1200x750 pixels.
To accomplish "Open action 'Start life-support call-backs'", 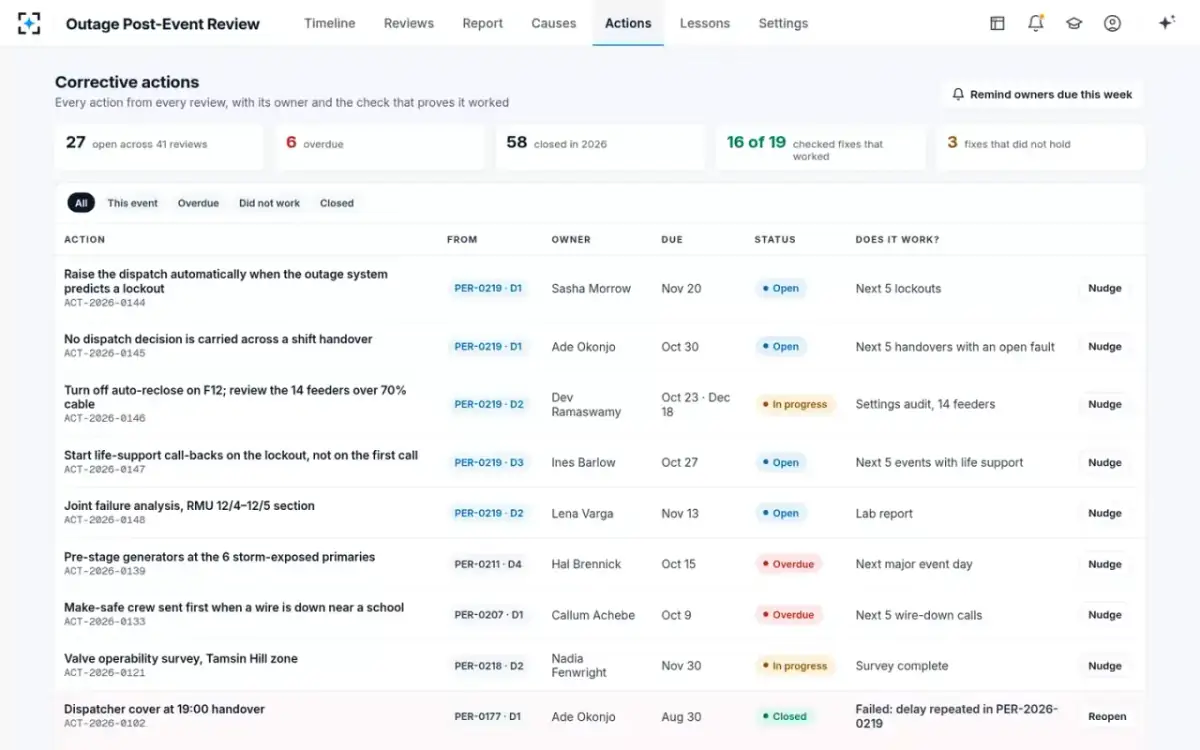I will pos(241,455).
